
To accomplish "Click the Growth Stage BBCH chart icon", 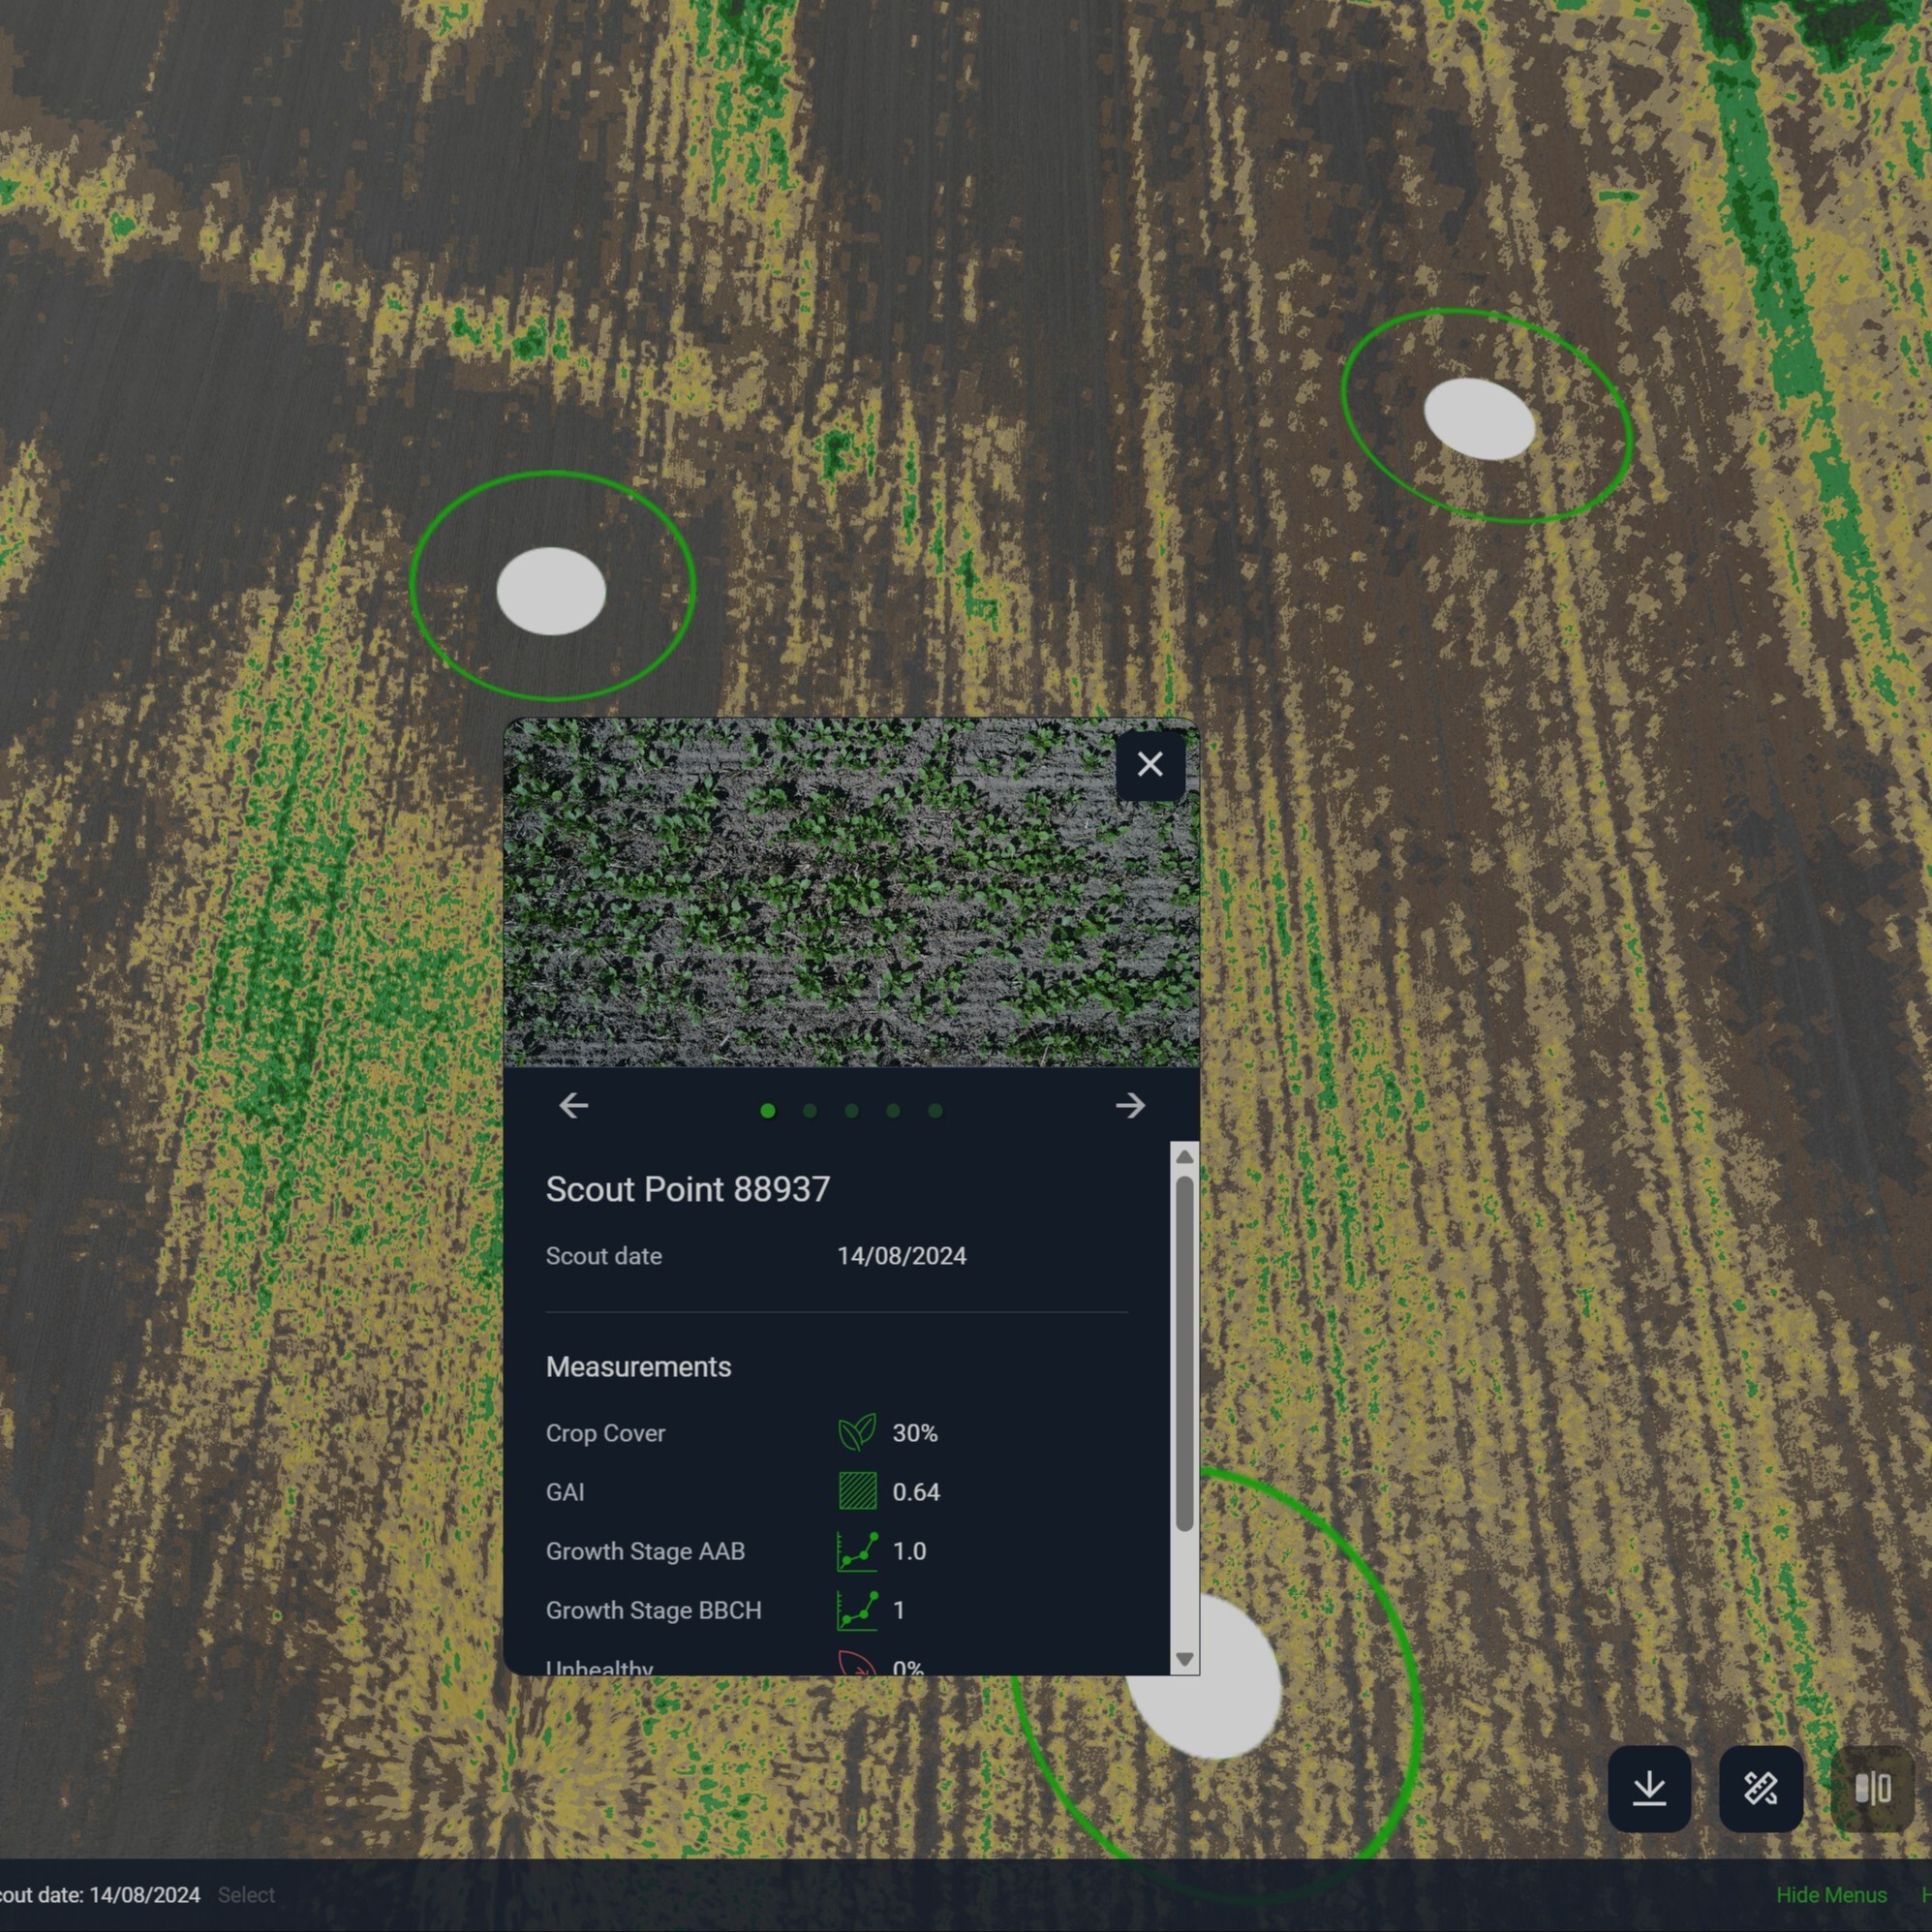I will (857, 1610).
